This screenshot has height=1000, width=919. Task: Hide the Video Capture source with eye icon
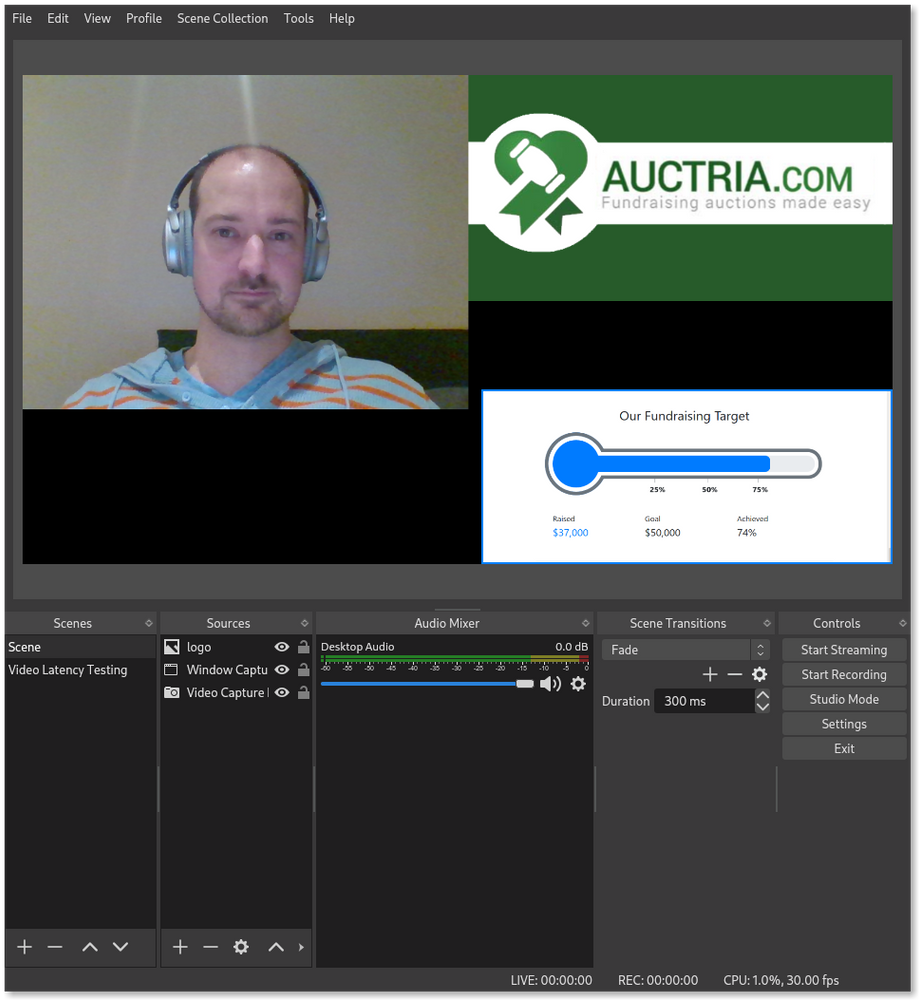[282, 693]
